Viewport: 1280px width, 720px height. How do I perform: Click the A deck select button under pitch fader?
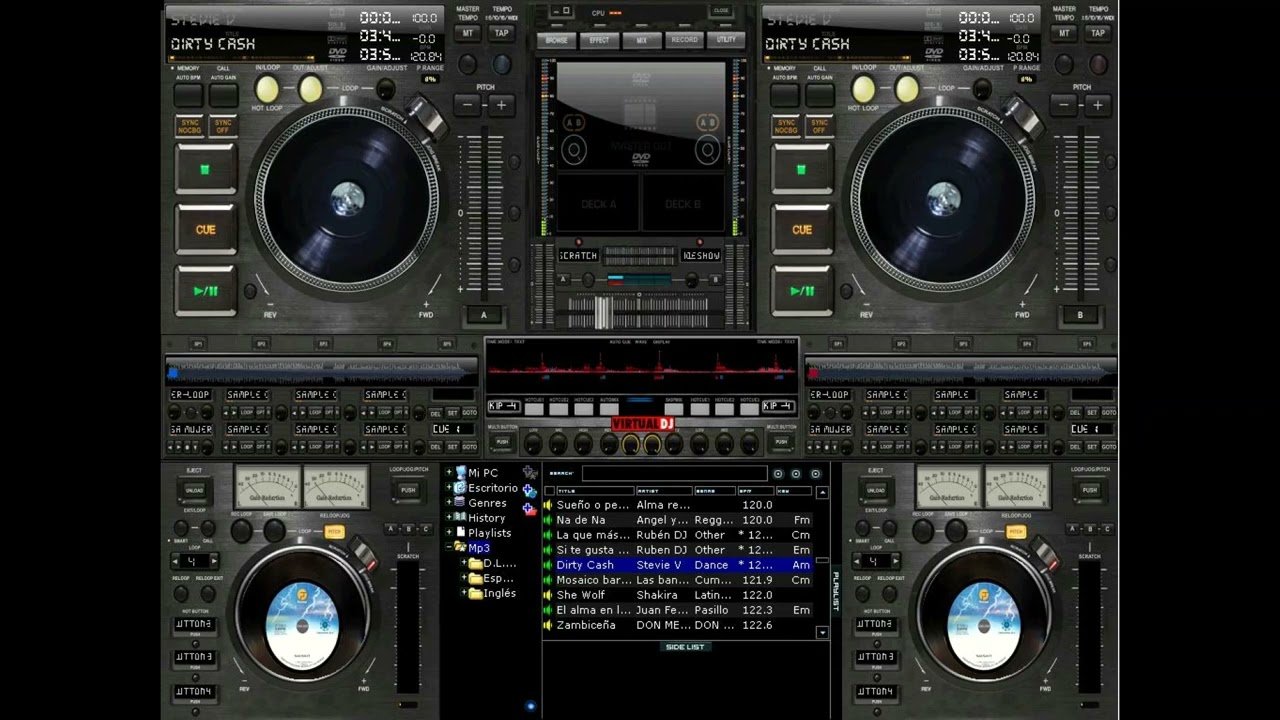484,315
